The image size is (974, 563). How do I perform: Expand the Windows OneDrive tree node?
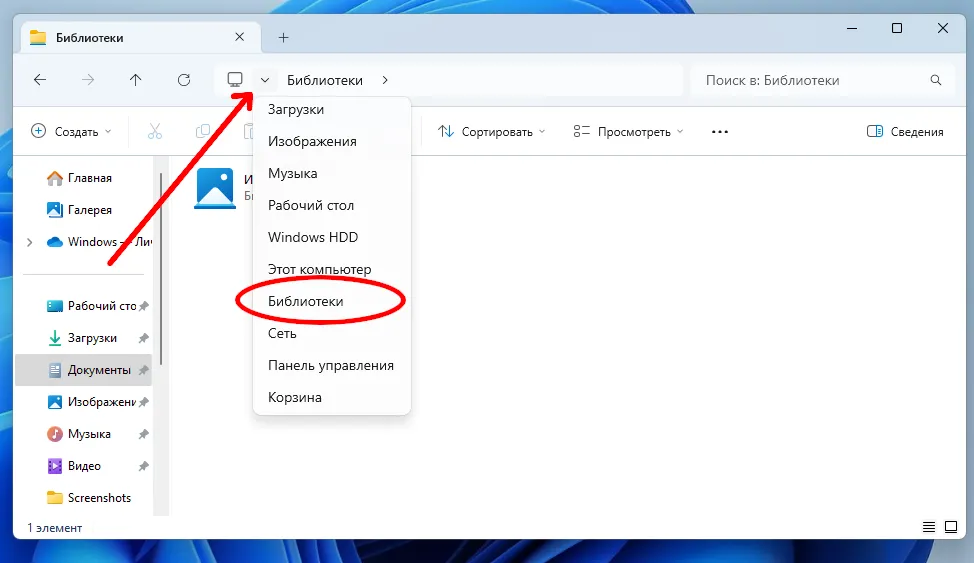point(29,242)
